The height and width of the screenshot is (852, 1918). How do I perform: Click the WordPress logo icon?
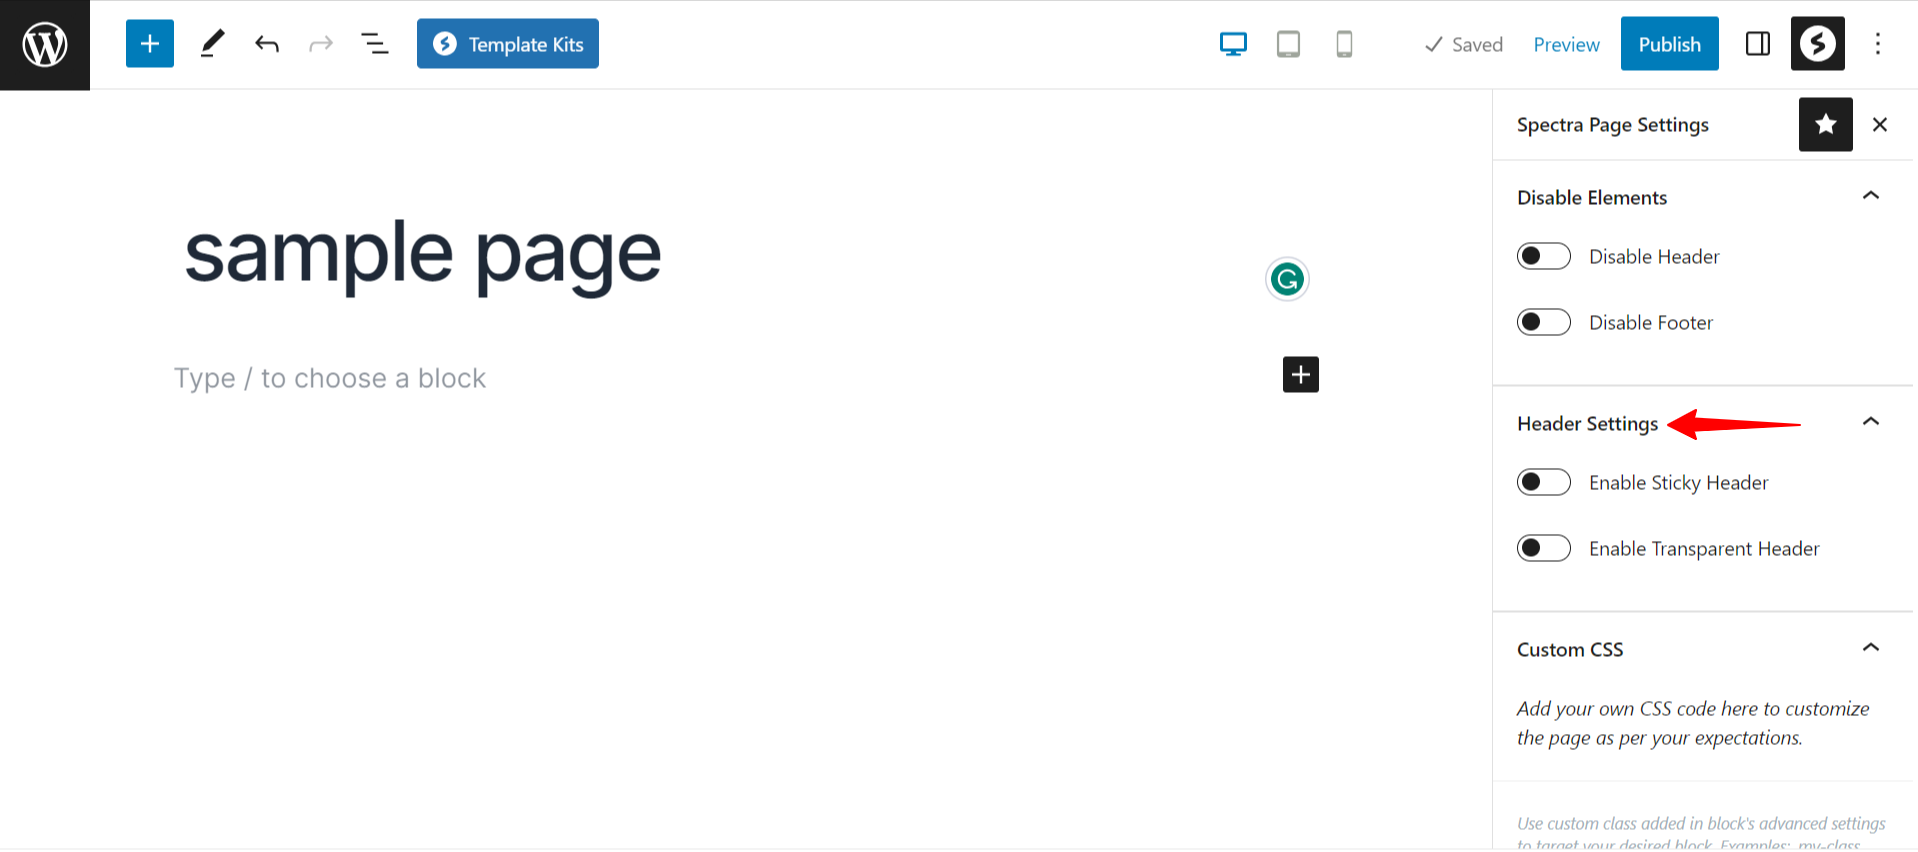tap(45, 45)
